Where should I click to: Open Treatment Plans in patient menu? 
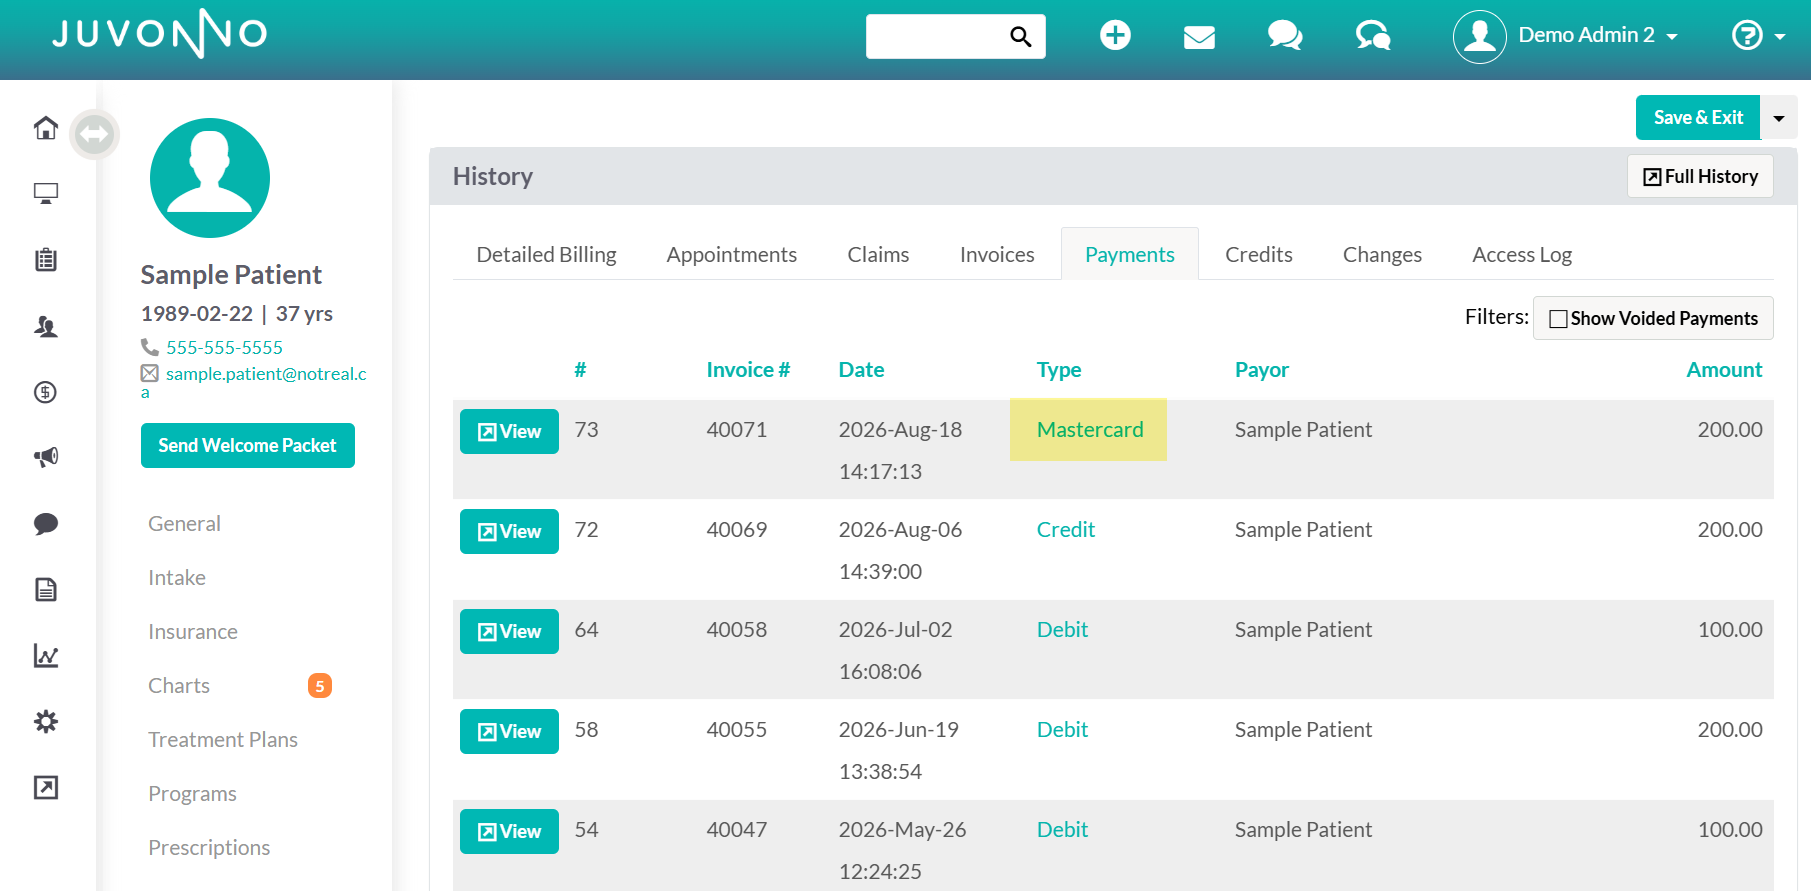click(x=223, y=739)
